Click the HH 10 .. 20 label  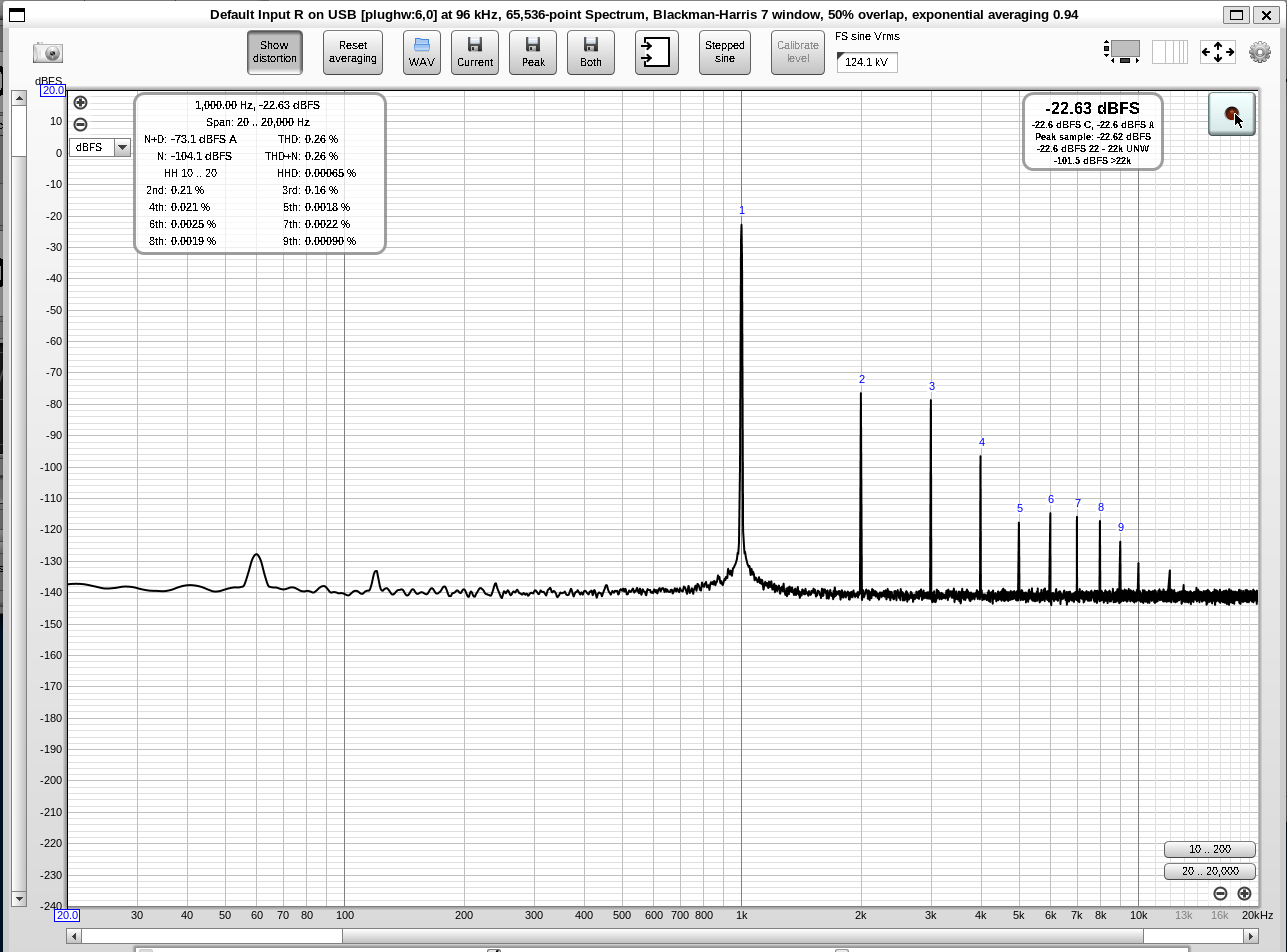(x=190, y=173)
